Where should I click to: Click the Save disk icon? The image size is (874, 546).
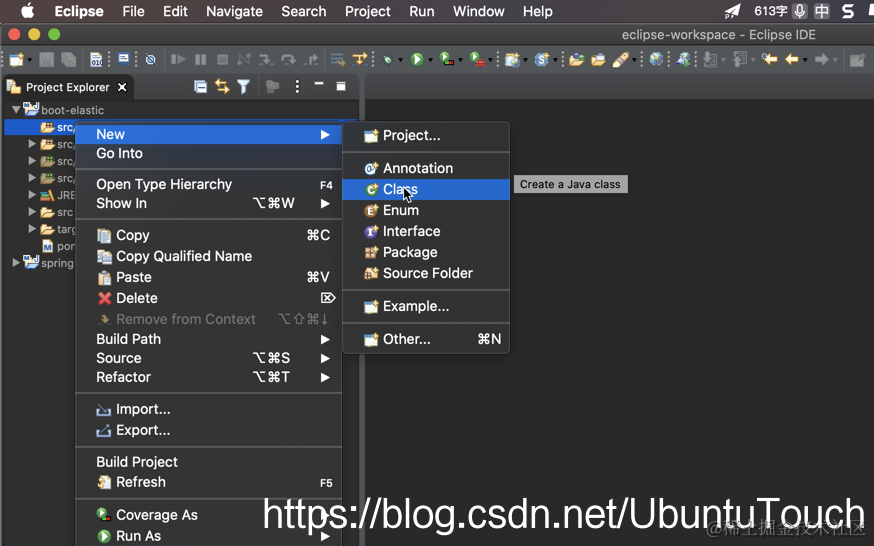point(46,59)
